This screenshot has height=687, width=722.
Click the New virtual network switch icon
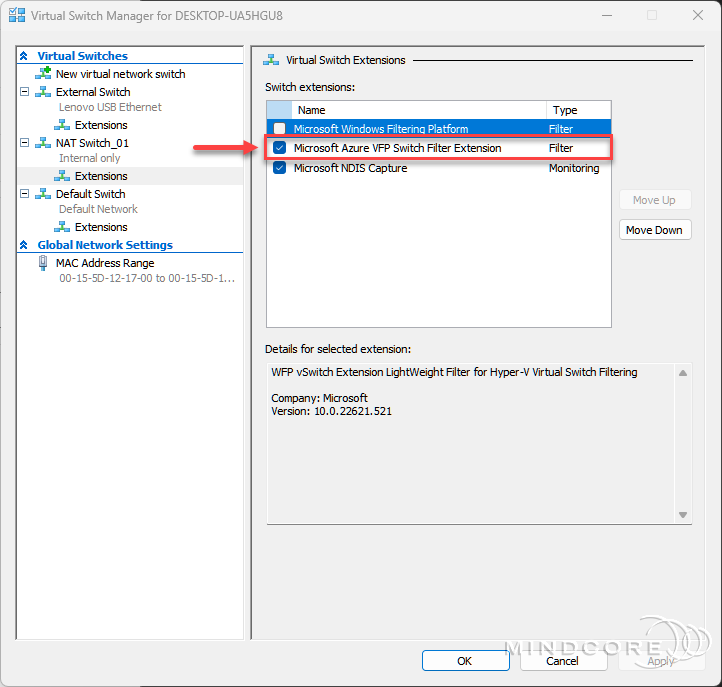(43, 73)
